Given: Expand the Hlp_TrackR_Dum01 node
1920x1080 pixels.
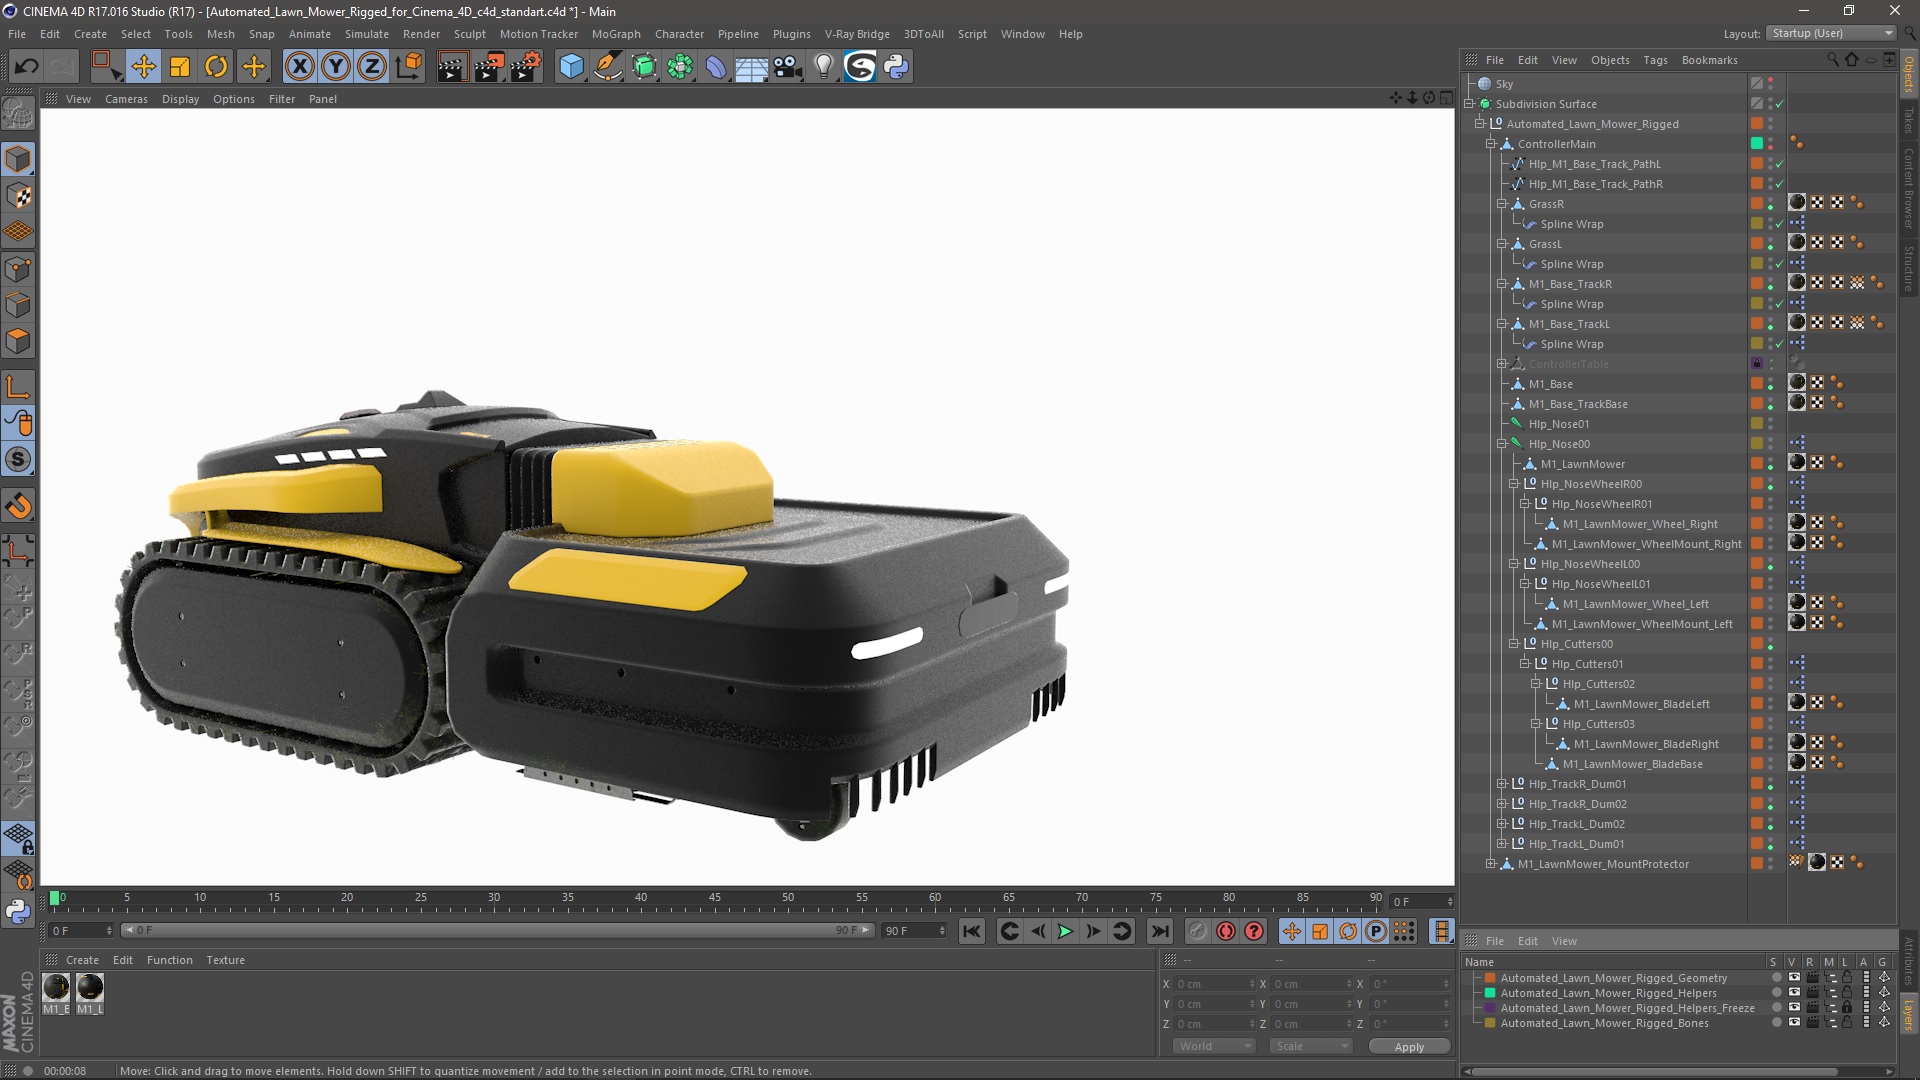Looking at the screenshot, I should tap(1502, 784).
